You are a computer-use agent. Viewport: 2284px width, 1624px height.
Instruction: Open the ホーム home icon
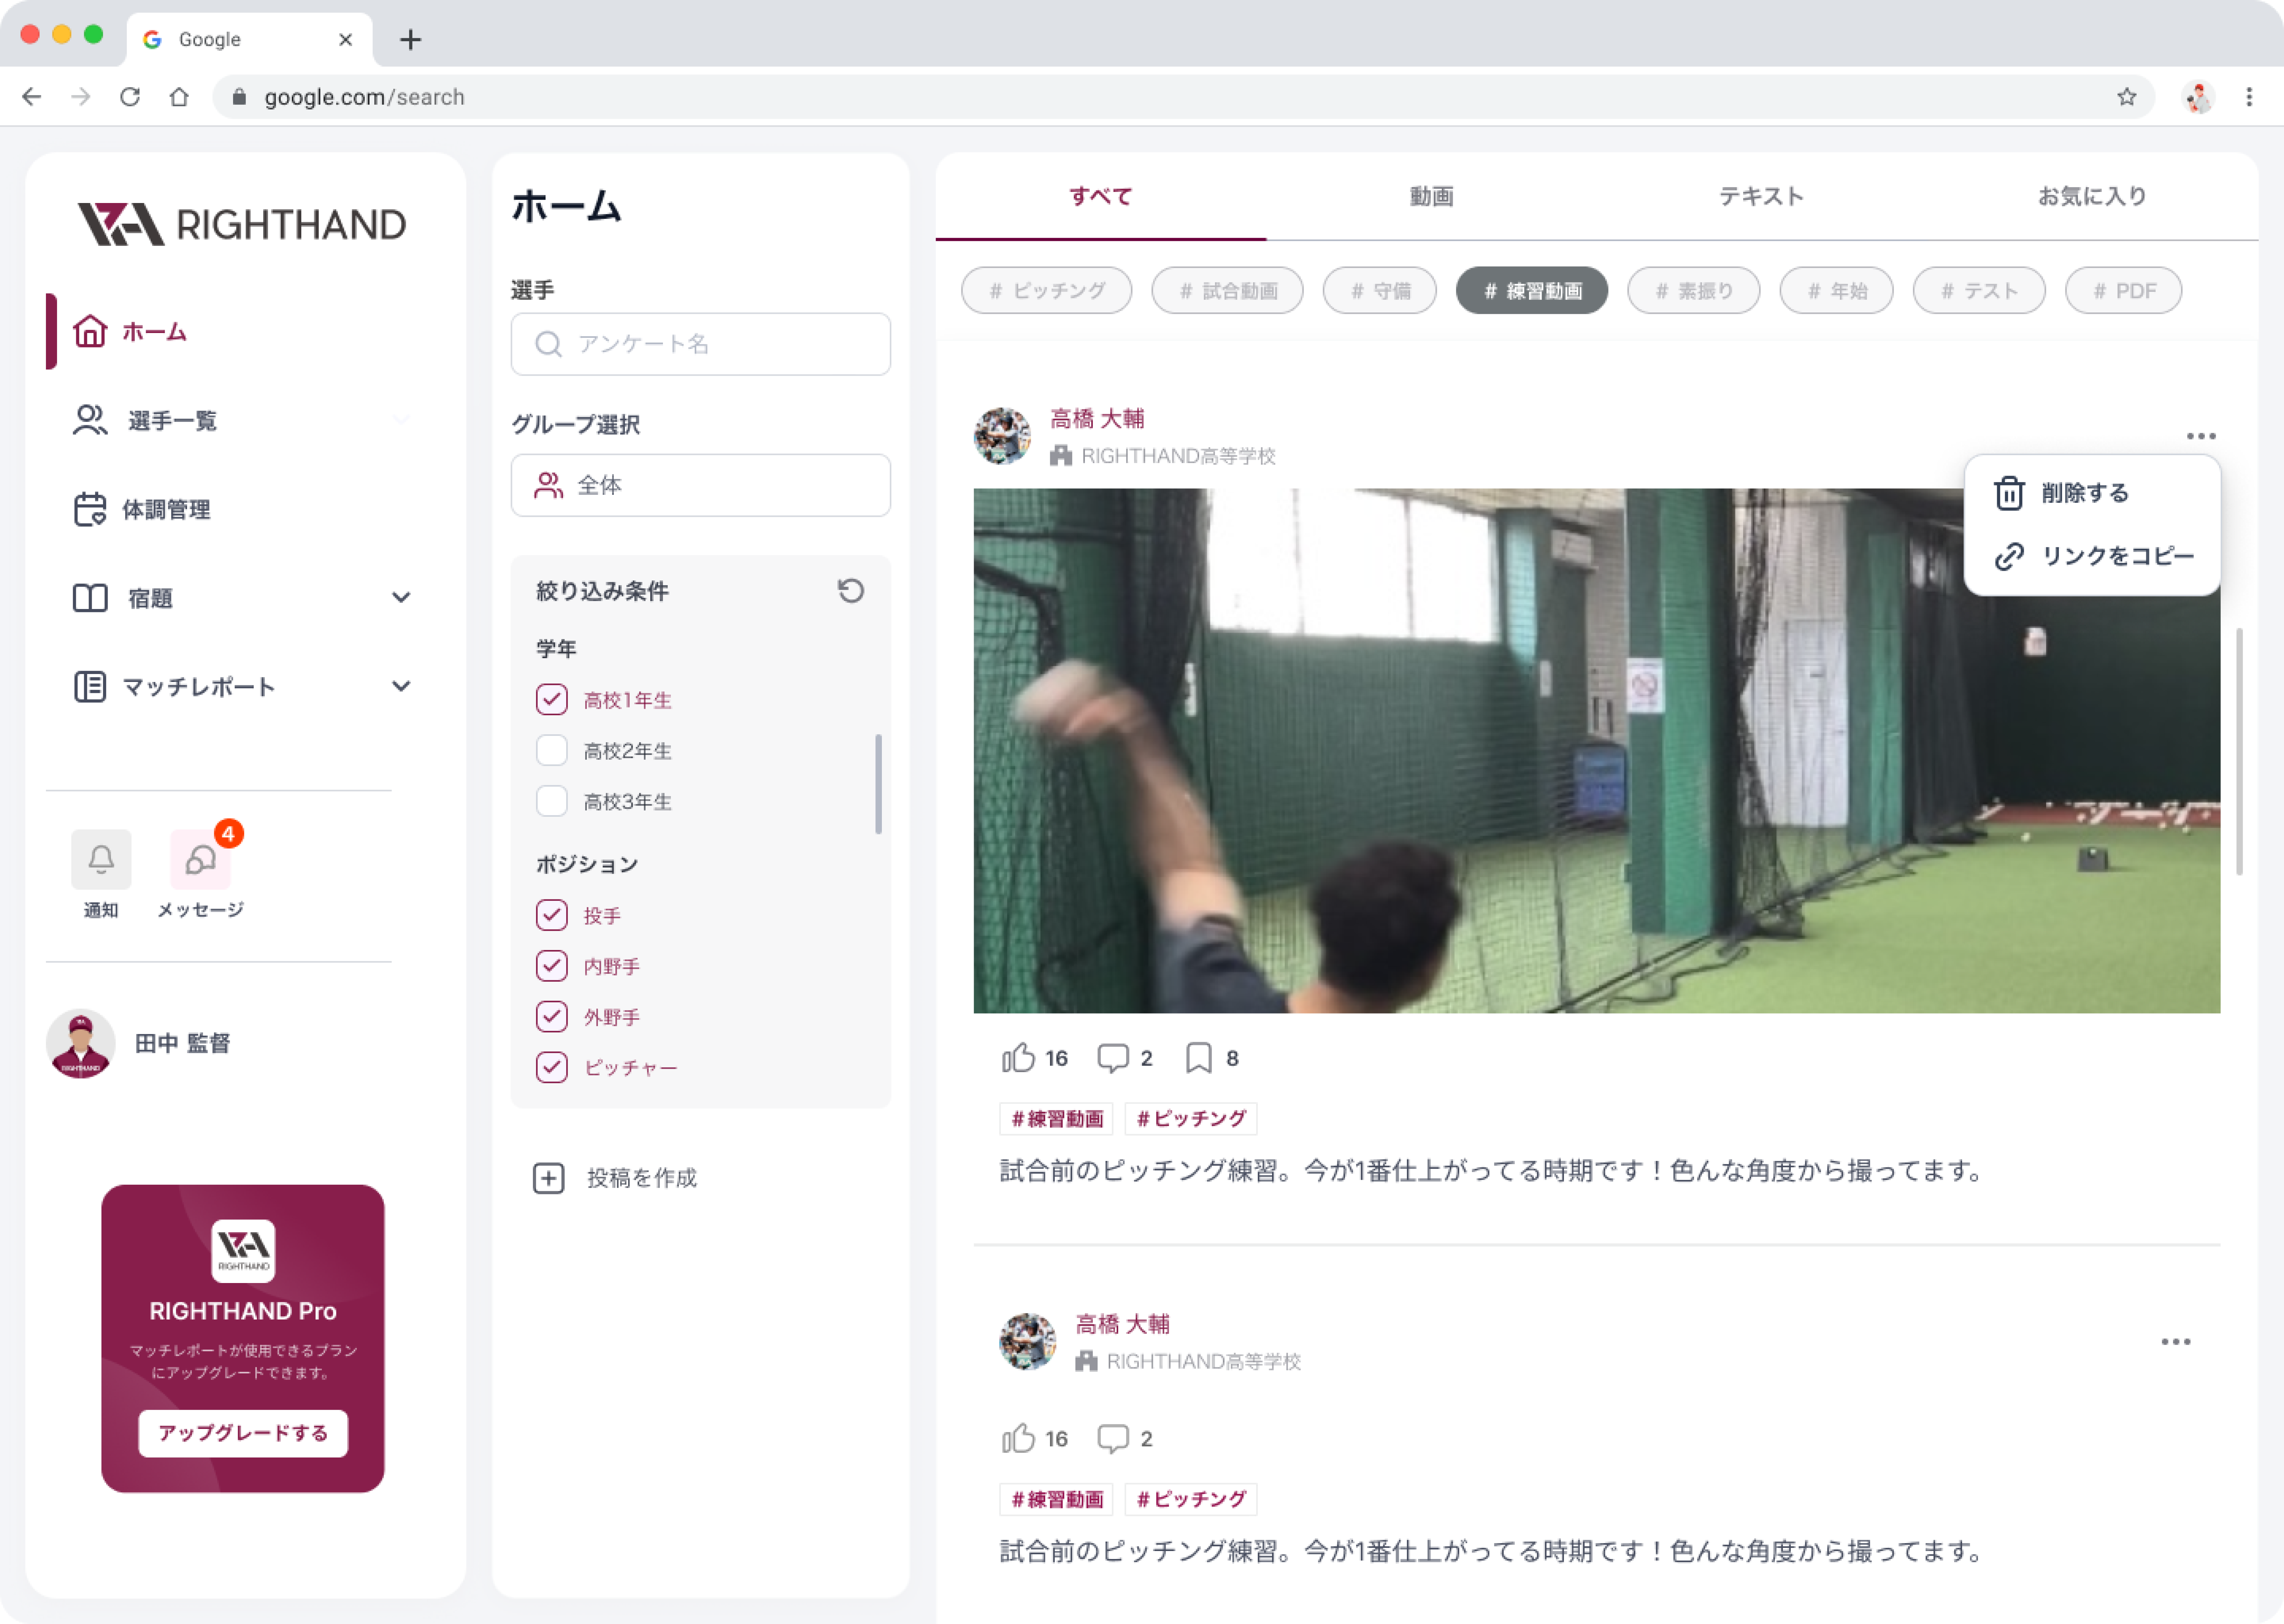point(90,331)
